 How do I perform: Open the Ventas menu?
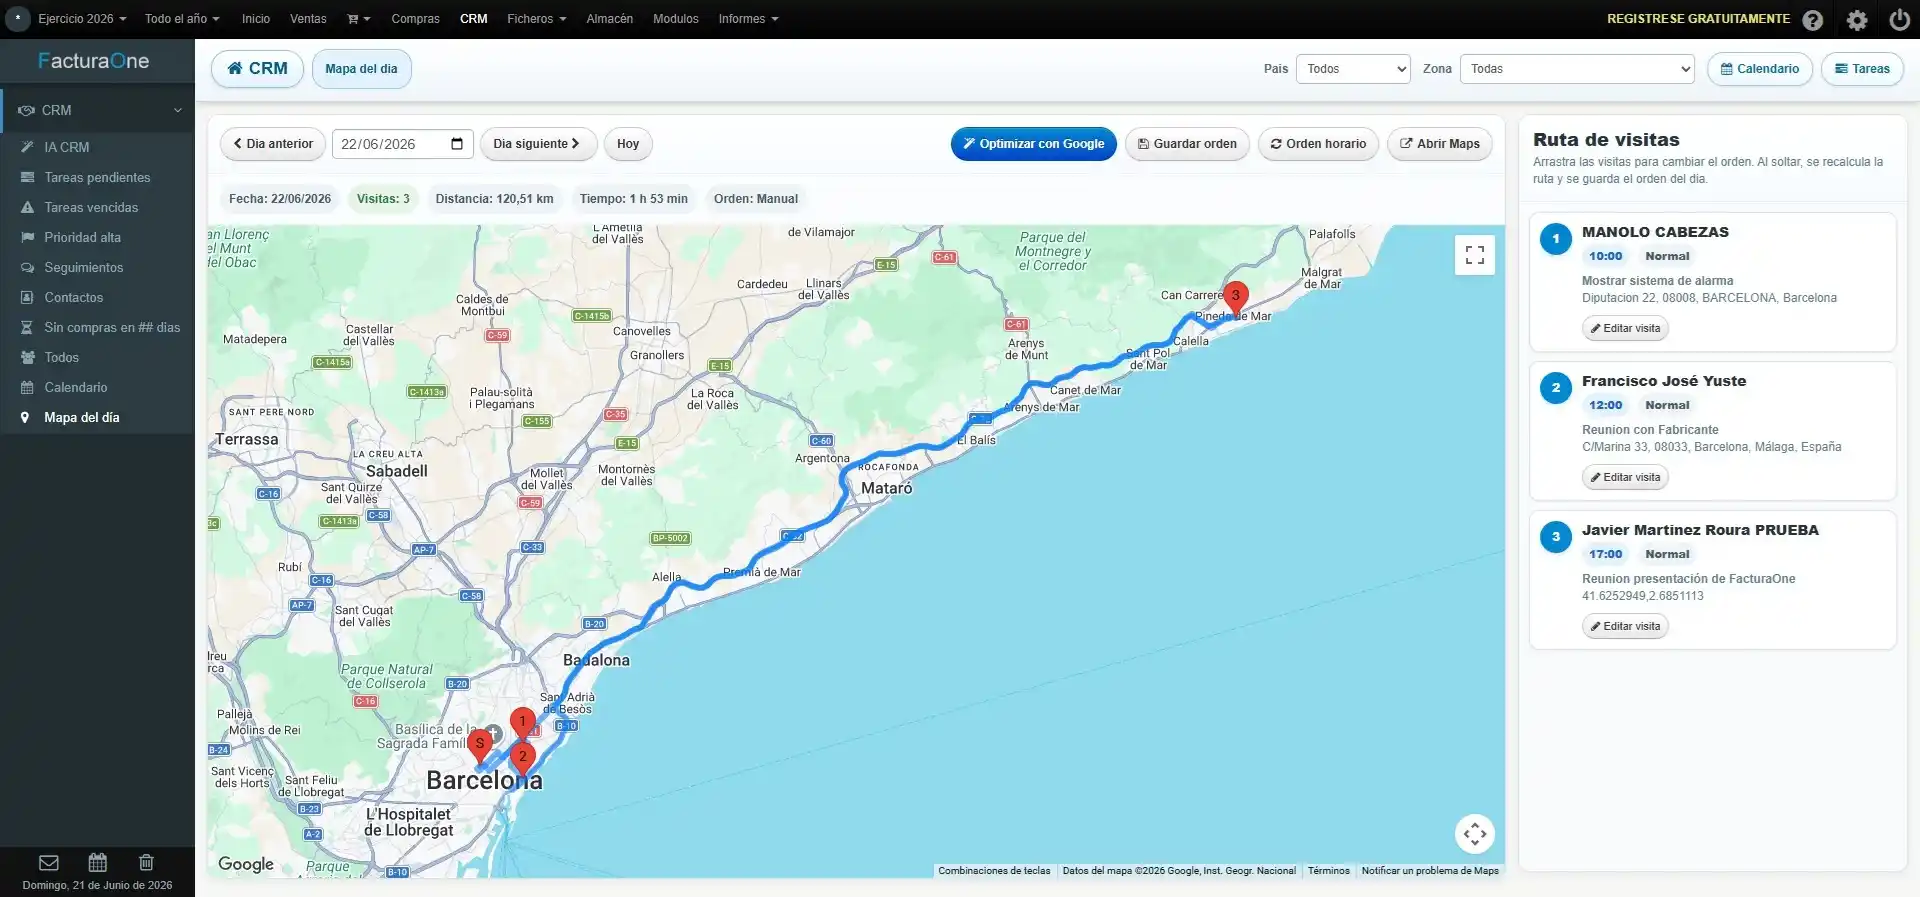(308, 19)
